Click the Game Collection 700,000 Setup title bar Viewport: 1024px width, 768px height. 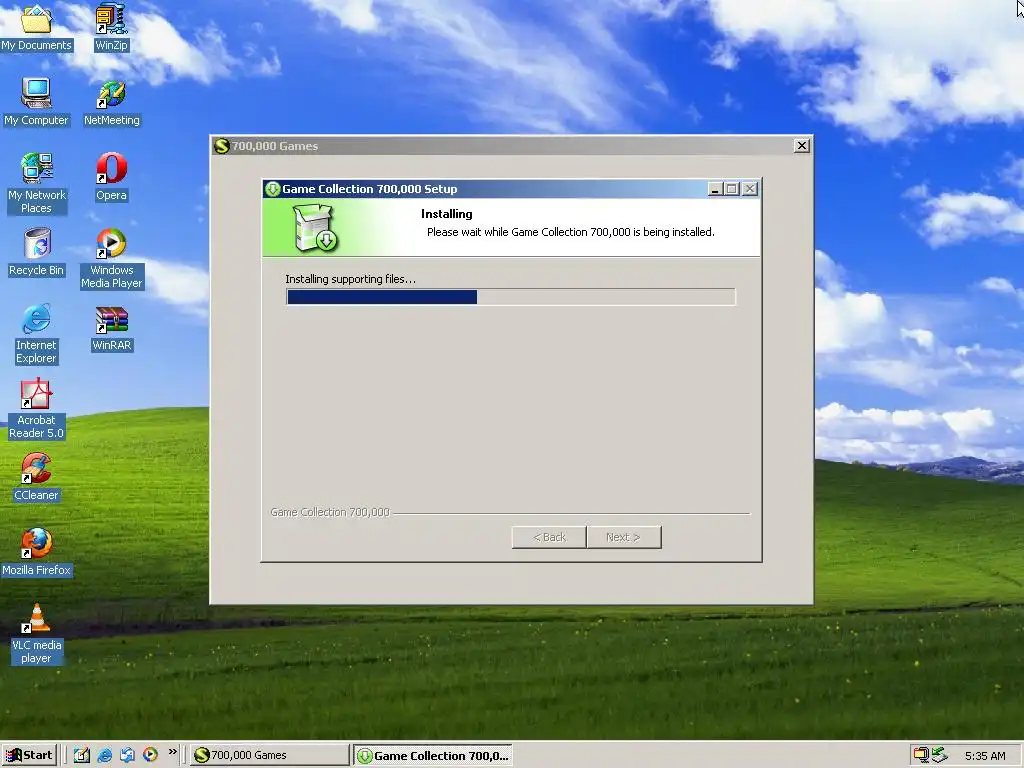point(511,189)
